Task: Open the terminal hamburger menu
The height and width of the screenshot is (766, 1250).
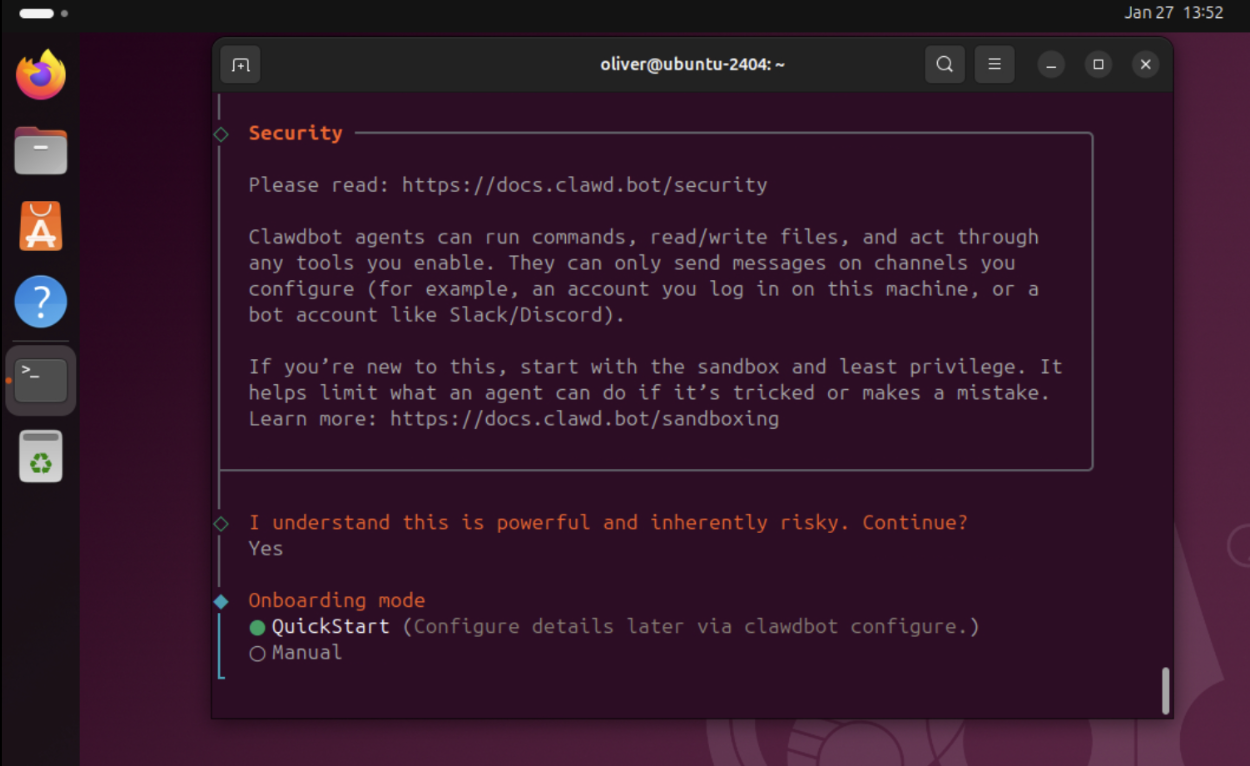Action: pyautogui.click(x=994, y=65)
